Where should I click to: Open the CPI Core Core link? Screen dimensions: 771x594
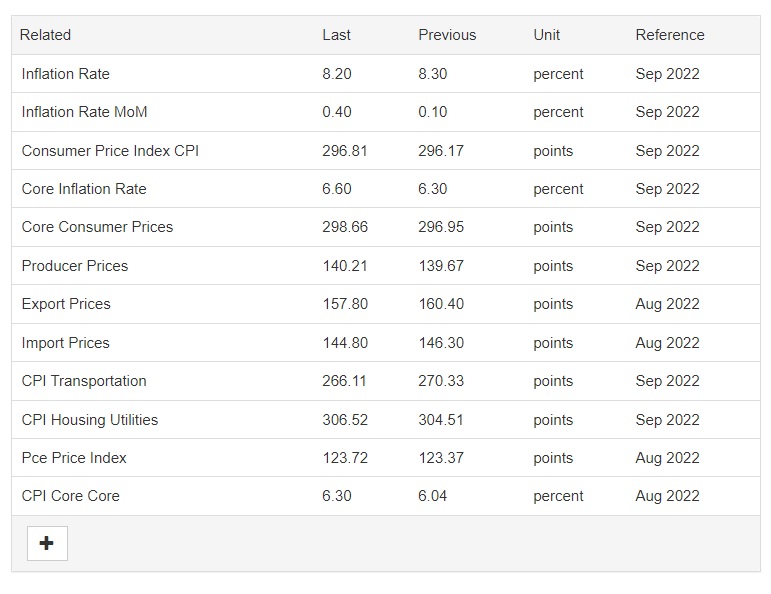coord(70,496)
